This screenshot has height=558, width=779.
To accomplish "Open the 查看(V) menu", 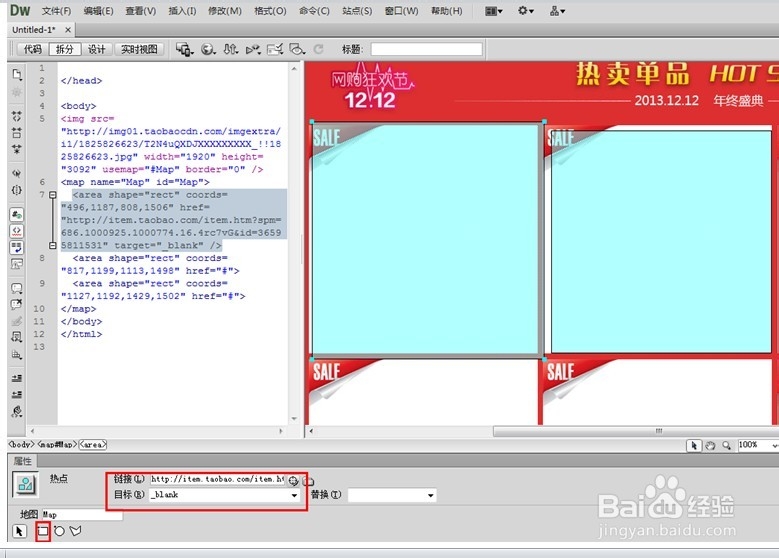I will pos(141,11).
